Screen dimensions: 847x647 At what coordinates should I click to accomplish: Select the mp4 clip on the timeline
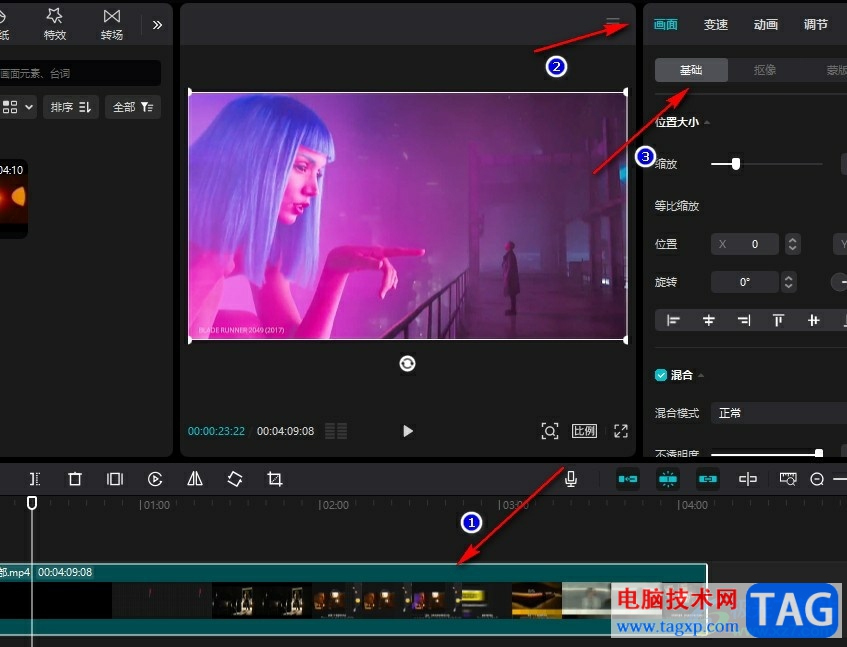point(353,599)
